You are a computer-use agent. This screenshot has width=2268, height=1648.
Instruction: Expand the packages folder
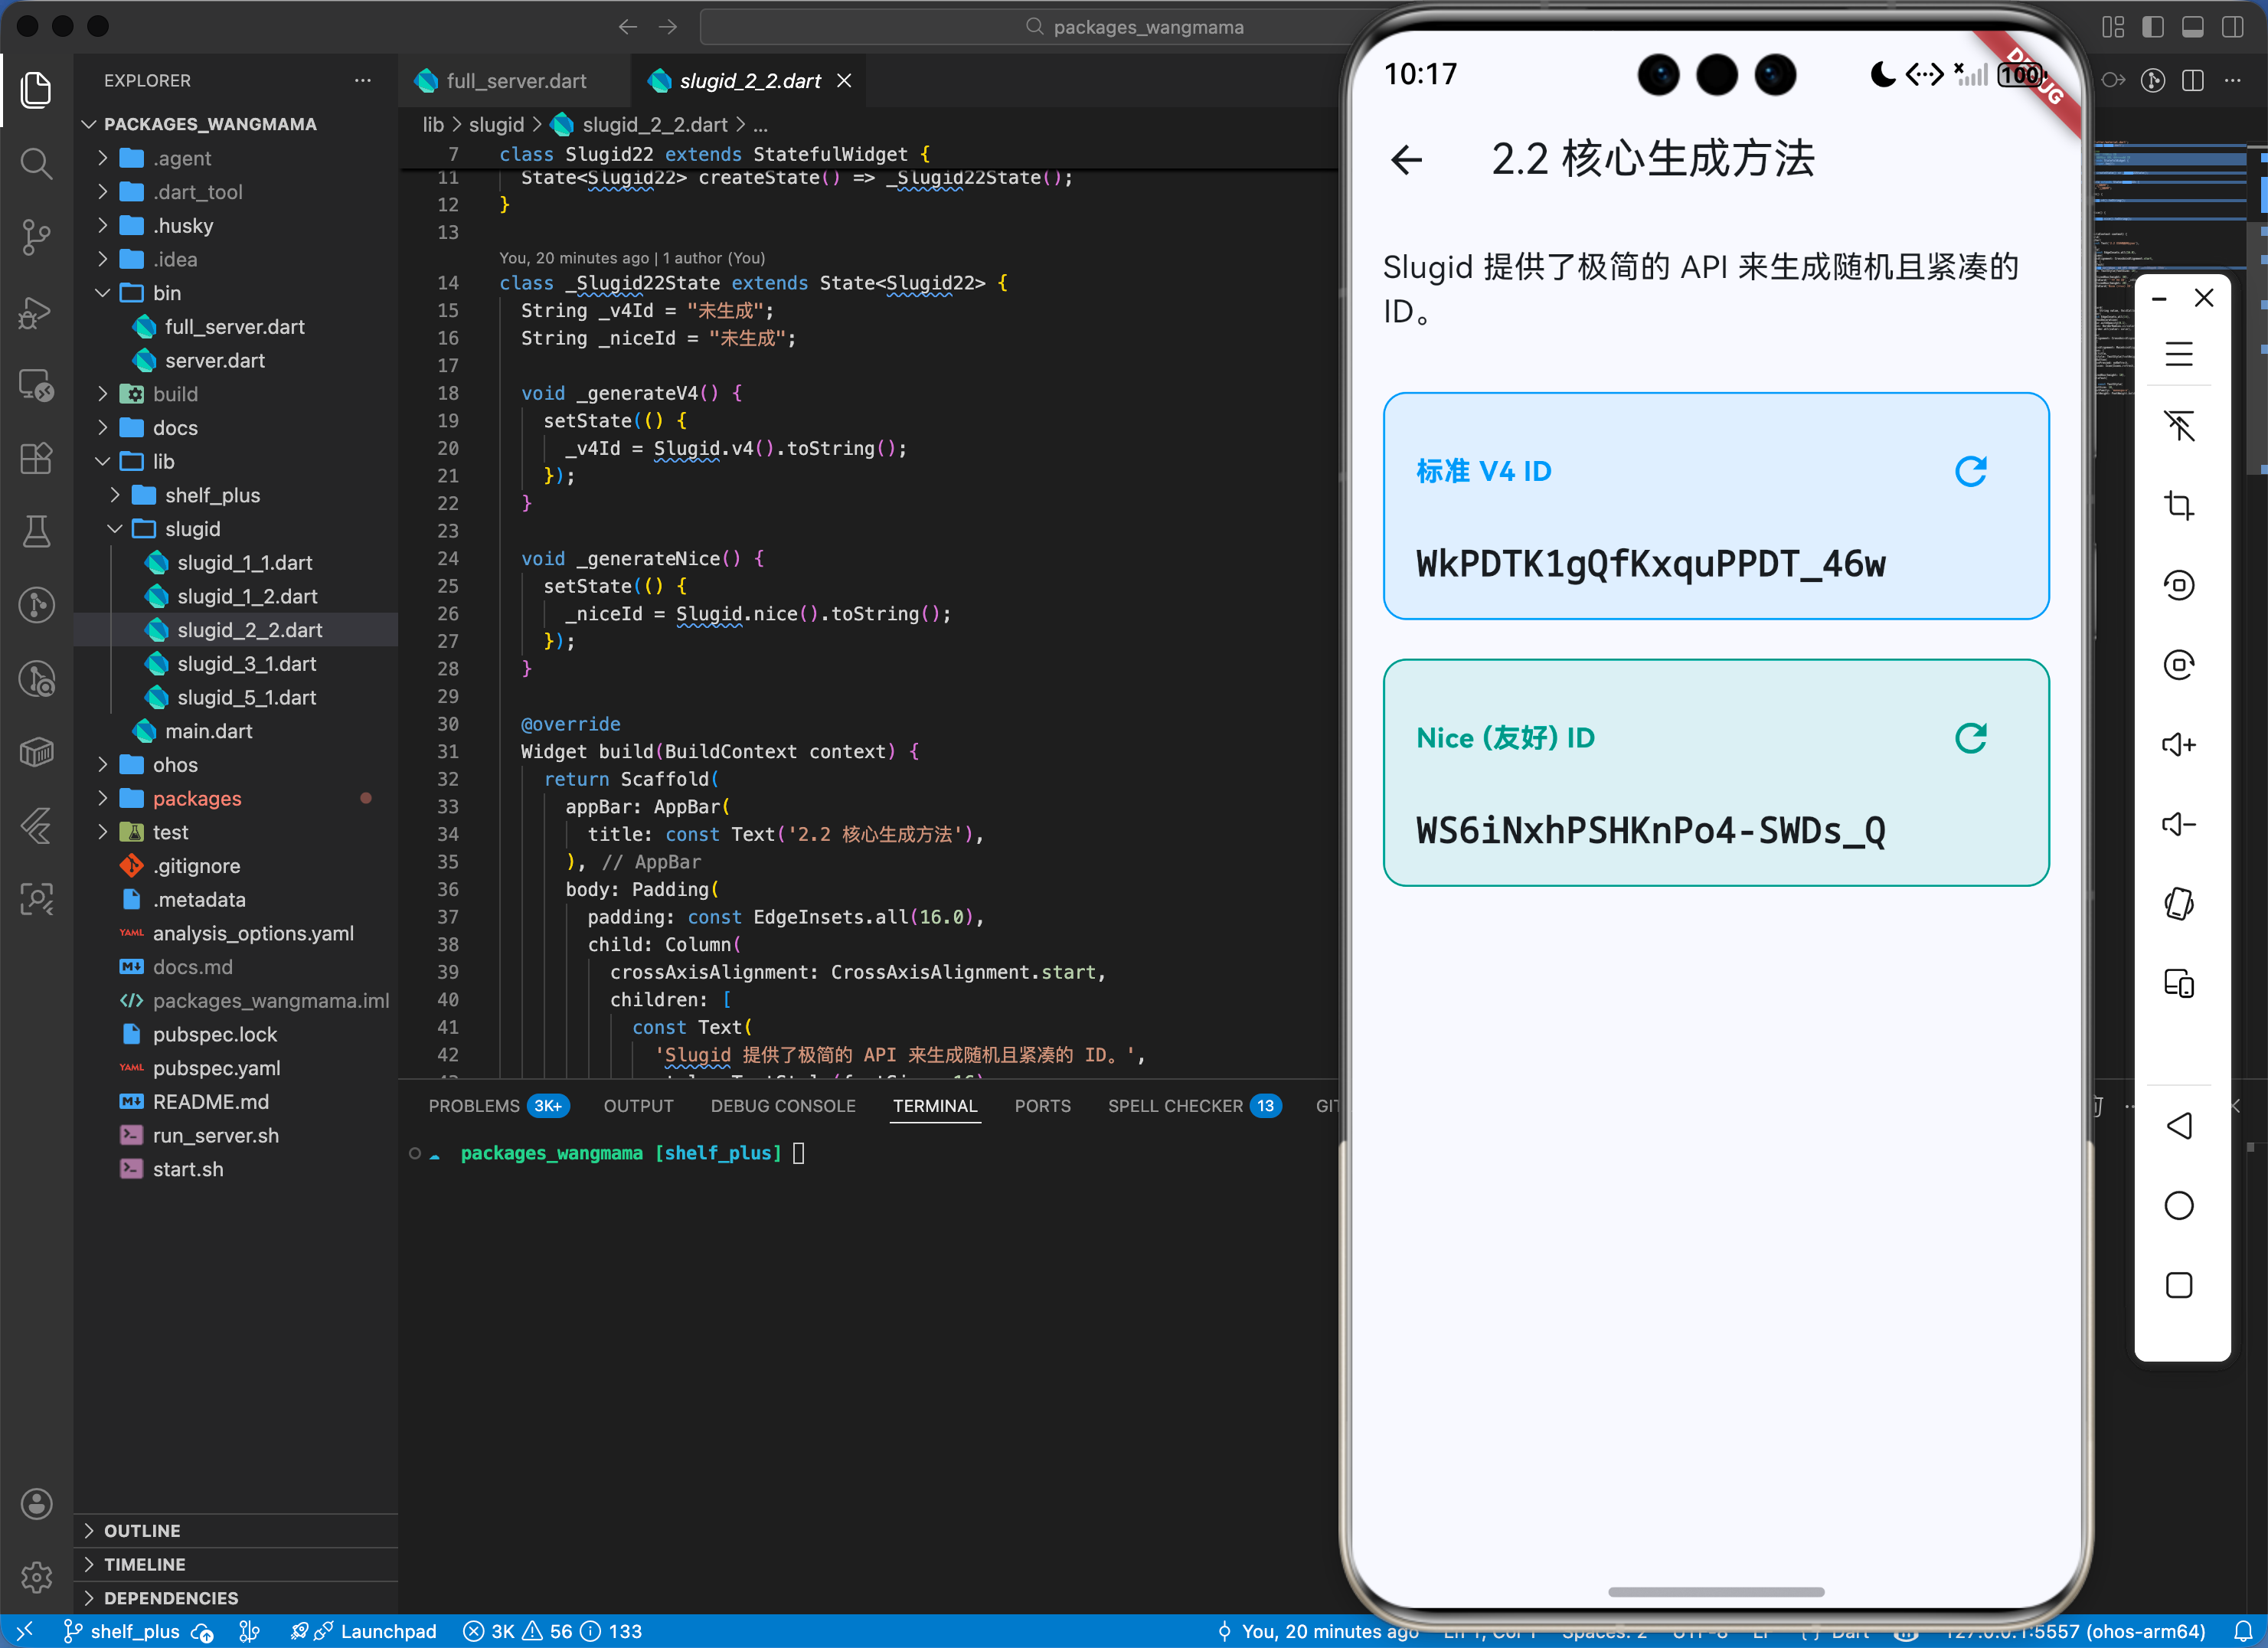(x=197, y=798)
